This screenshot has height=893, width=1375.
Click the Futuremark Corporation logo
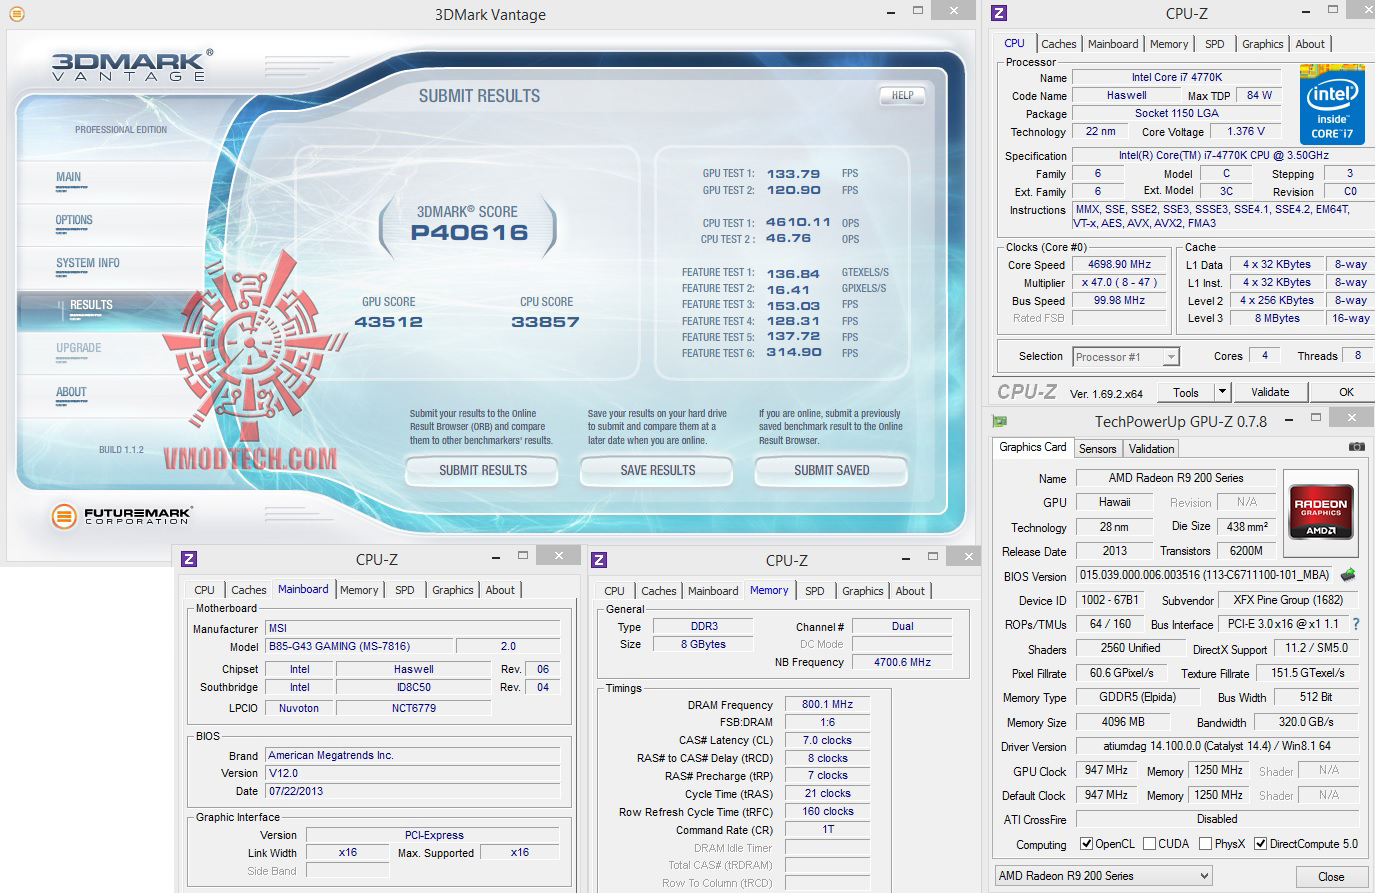tap(122, 516)
